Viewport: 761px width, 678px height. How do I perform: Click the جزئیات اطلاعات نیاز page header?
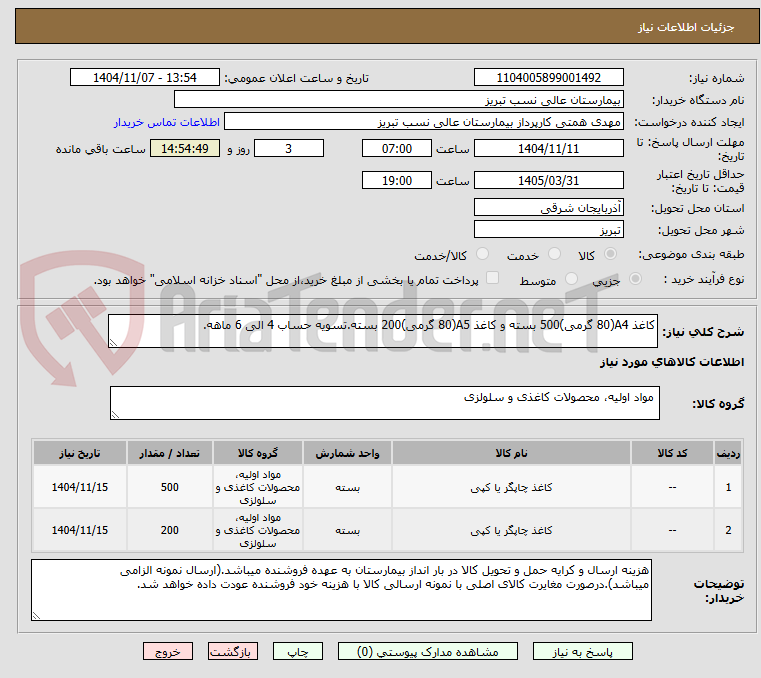pos(685,27)
